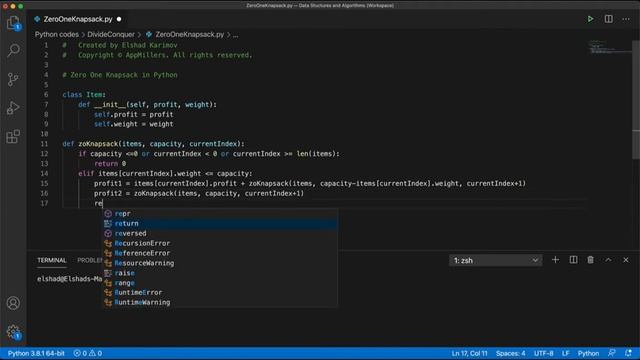This screenshot has width=640, height=360.
Task: Open the Explorer view in activity bar
Action: pyautogui.click(x=13, y=23)
